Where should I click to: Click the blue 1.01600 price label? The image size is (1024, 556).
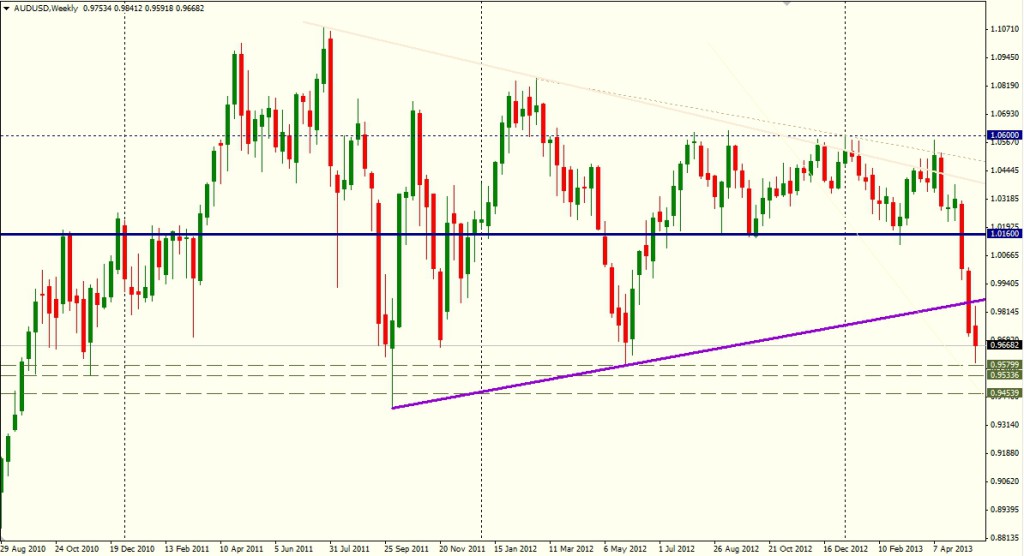pos(1004,234)
